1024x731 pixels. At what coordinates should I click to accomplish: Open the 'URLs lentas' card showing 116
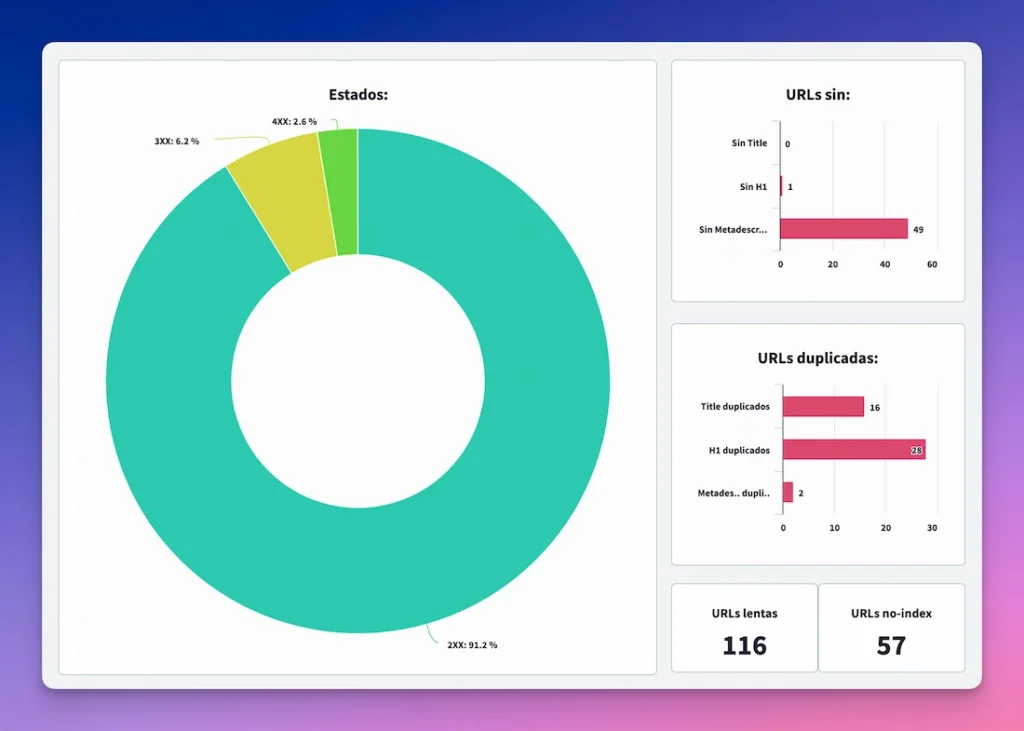coord(744,628)
